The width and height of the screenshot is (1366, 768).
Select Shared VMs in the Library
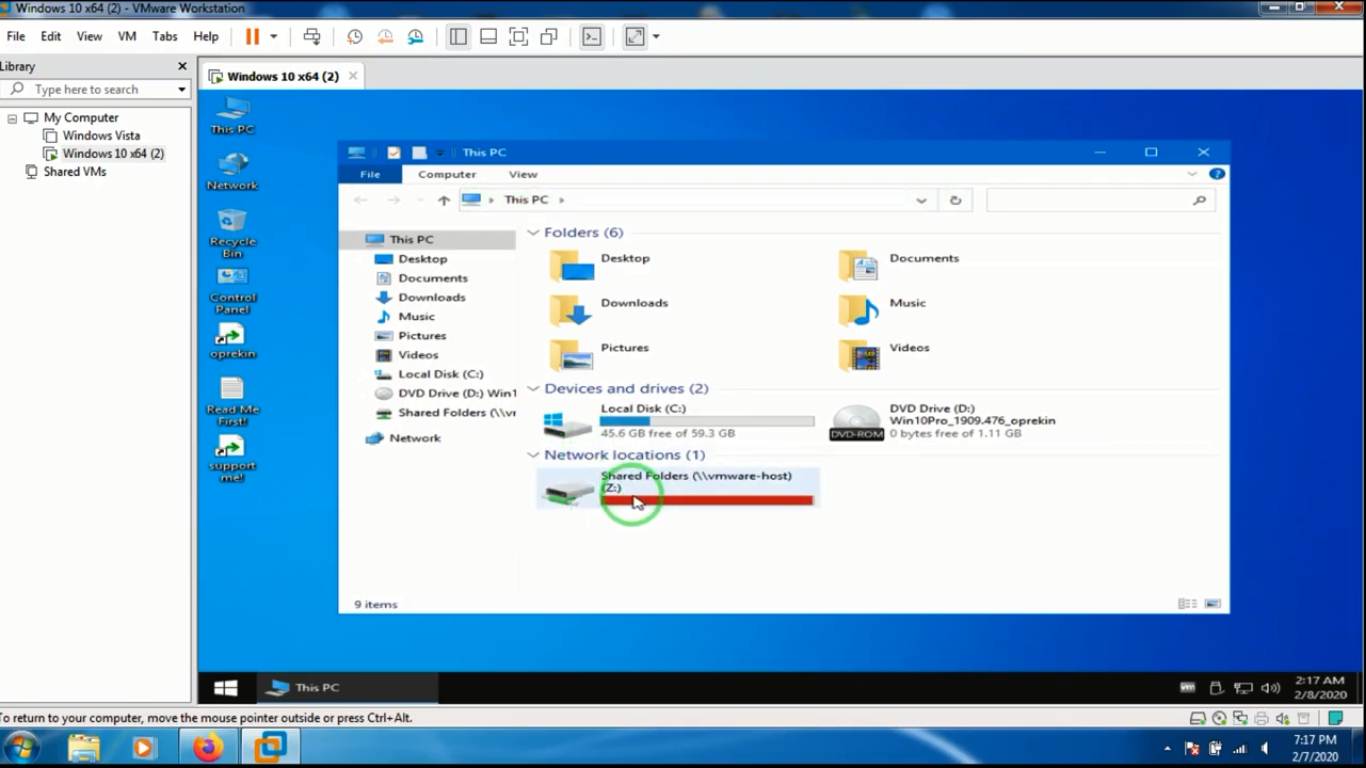[75, 172]
